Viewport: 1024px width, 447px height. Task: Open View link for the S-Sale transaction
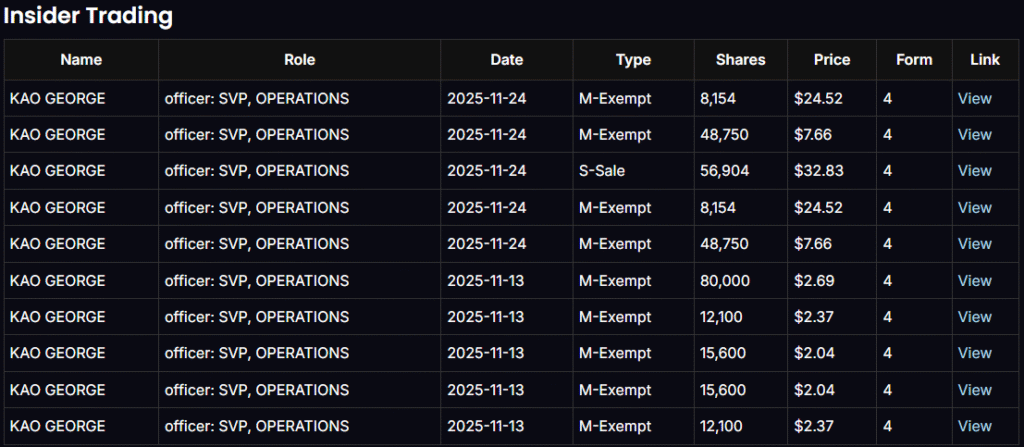974,171
